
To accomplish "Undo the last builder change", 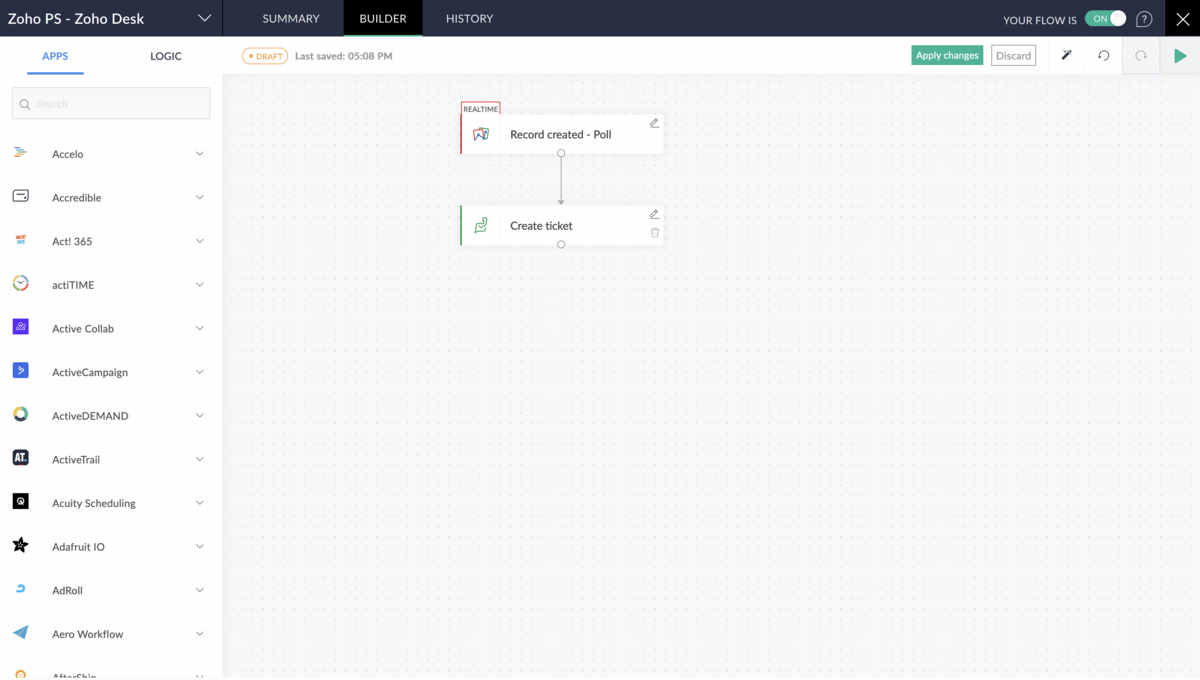I will click(x=1104, y=56).
